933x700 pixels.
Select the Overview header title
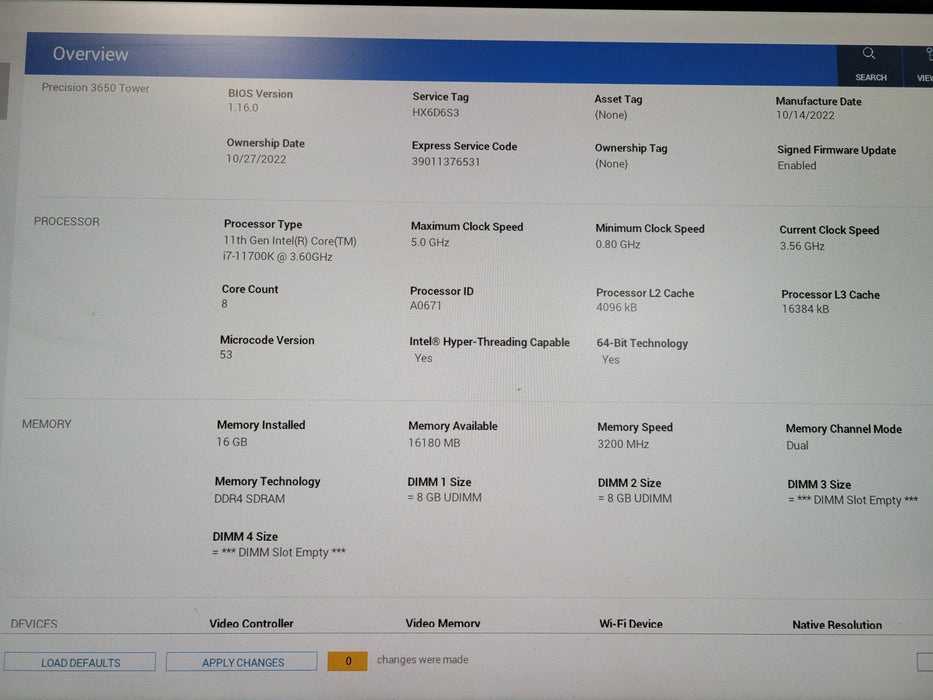point(90,54)
